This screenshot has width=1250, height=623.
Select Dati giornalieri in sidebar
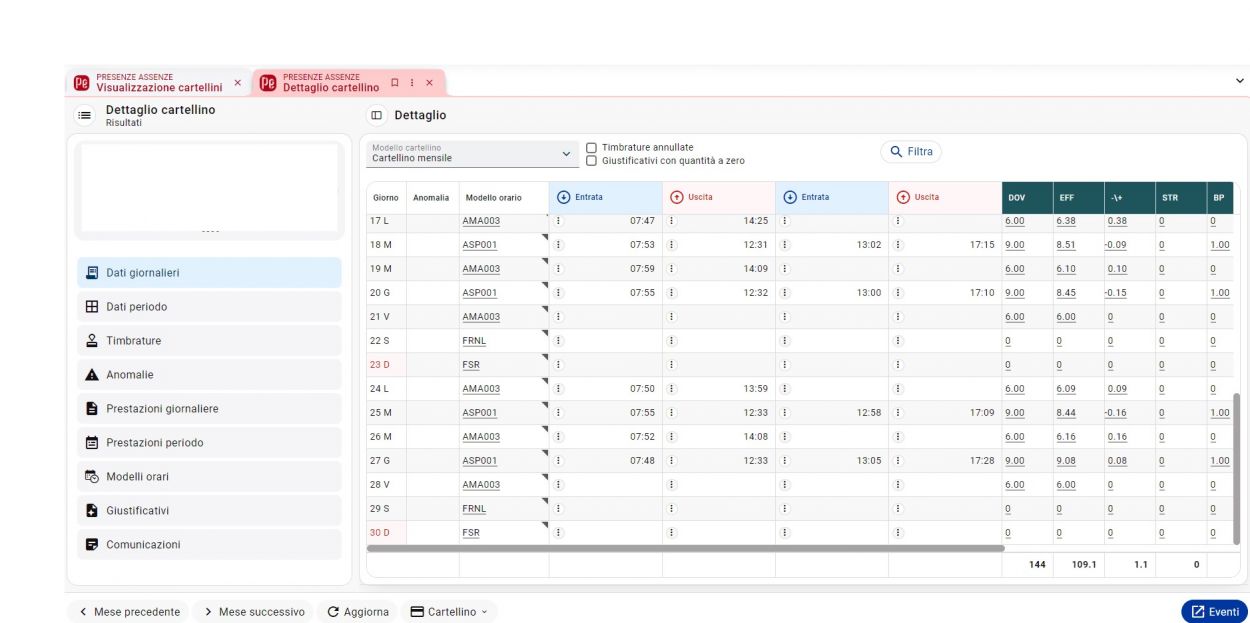[209, 273]
